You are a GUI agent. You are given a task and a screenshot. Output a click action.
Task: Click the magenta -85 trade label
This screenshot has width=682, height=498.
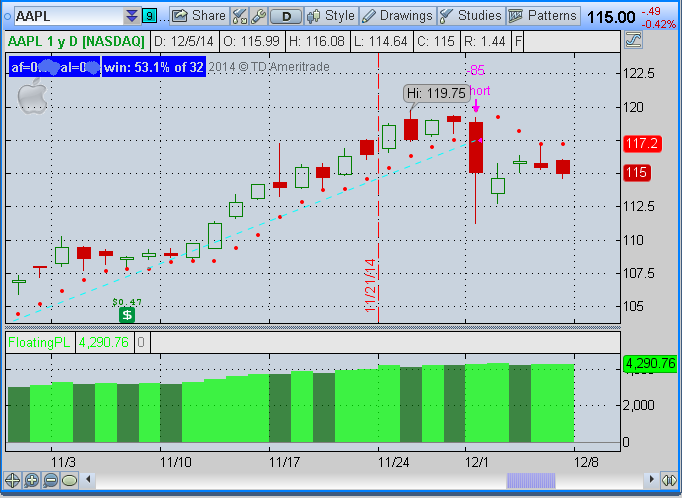tap(475, 70)
